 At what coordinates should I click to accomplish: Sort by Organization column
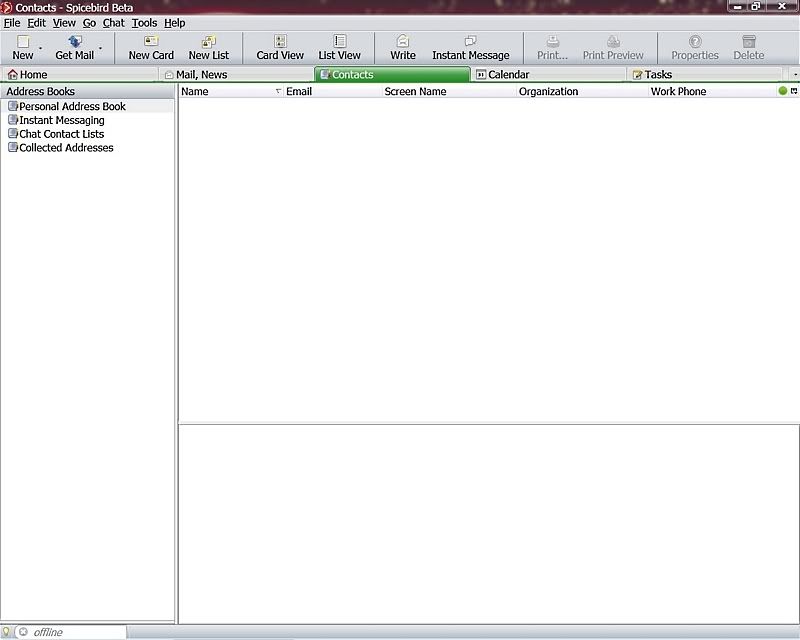pyautogui.click(x=582, y=91)
